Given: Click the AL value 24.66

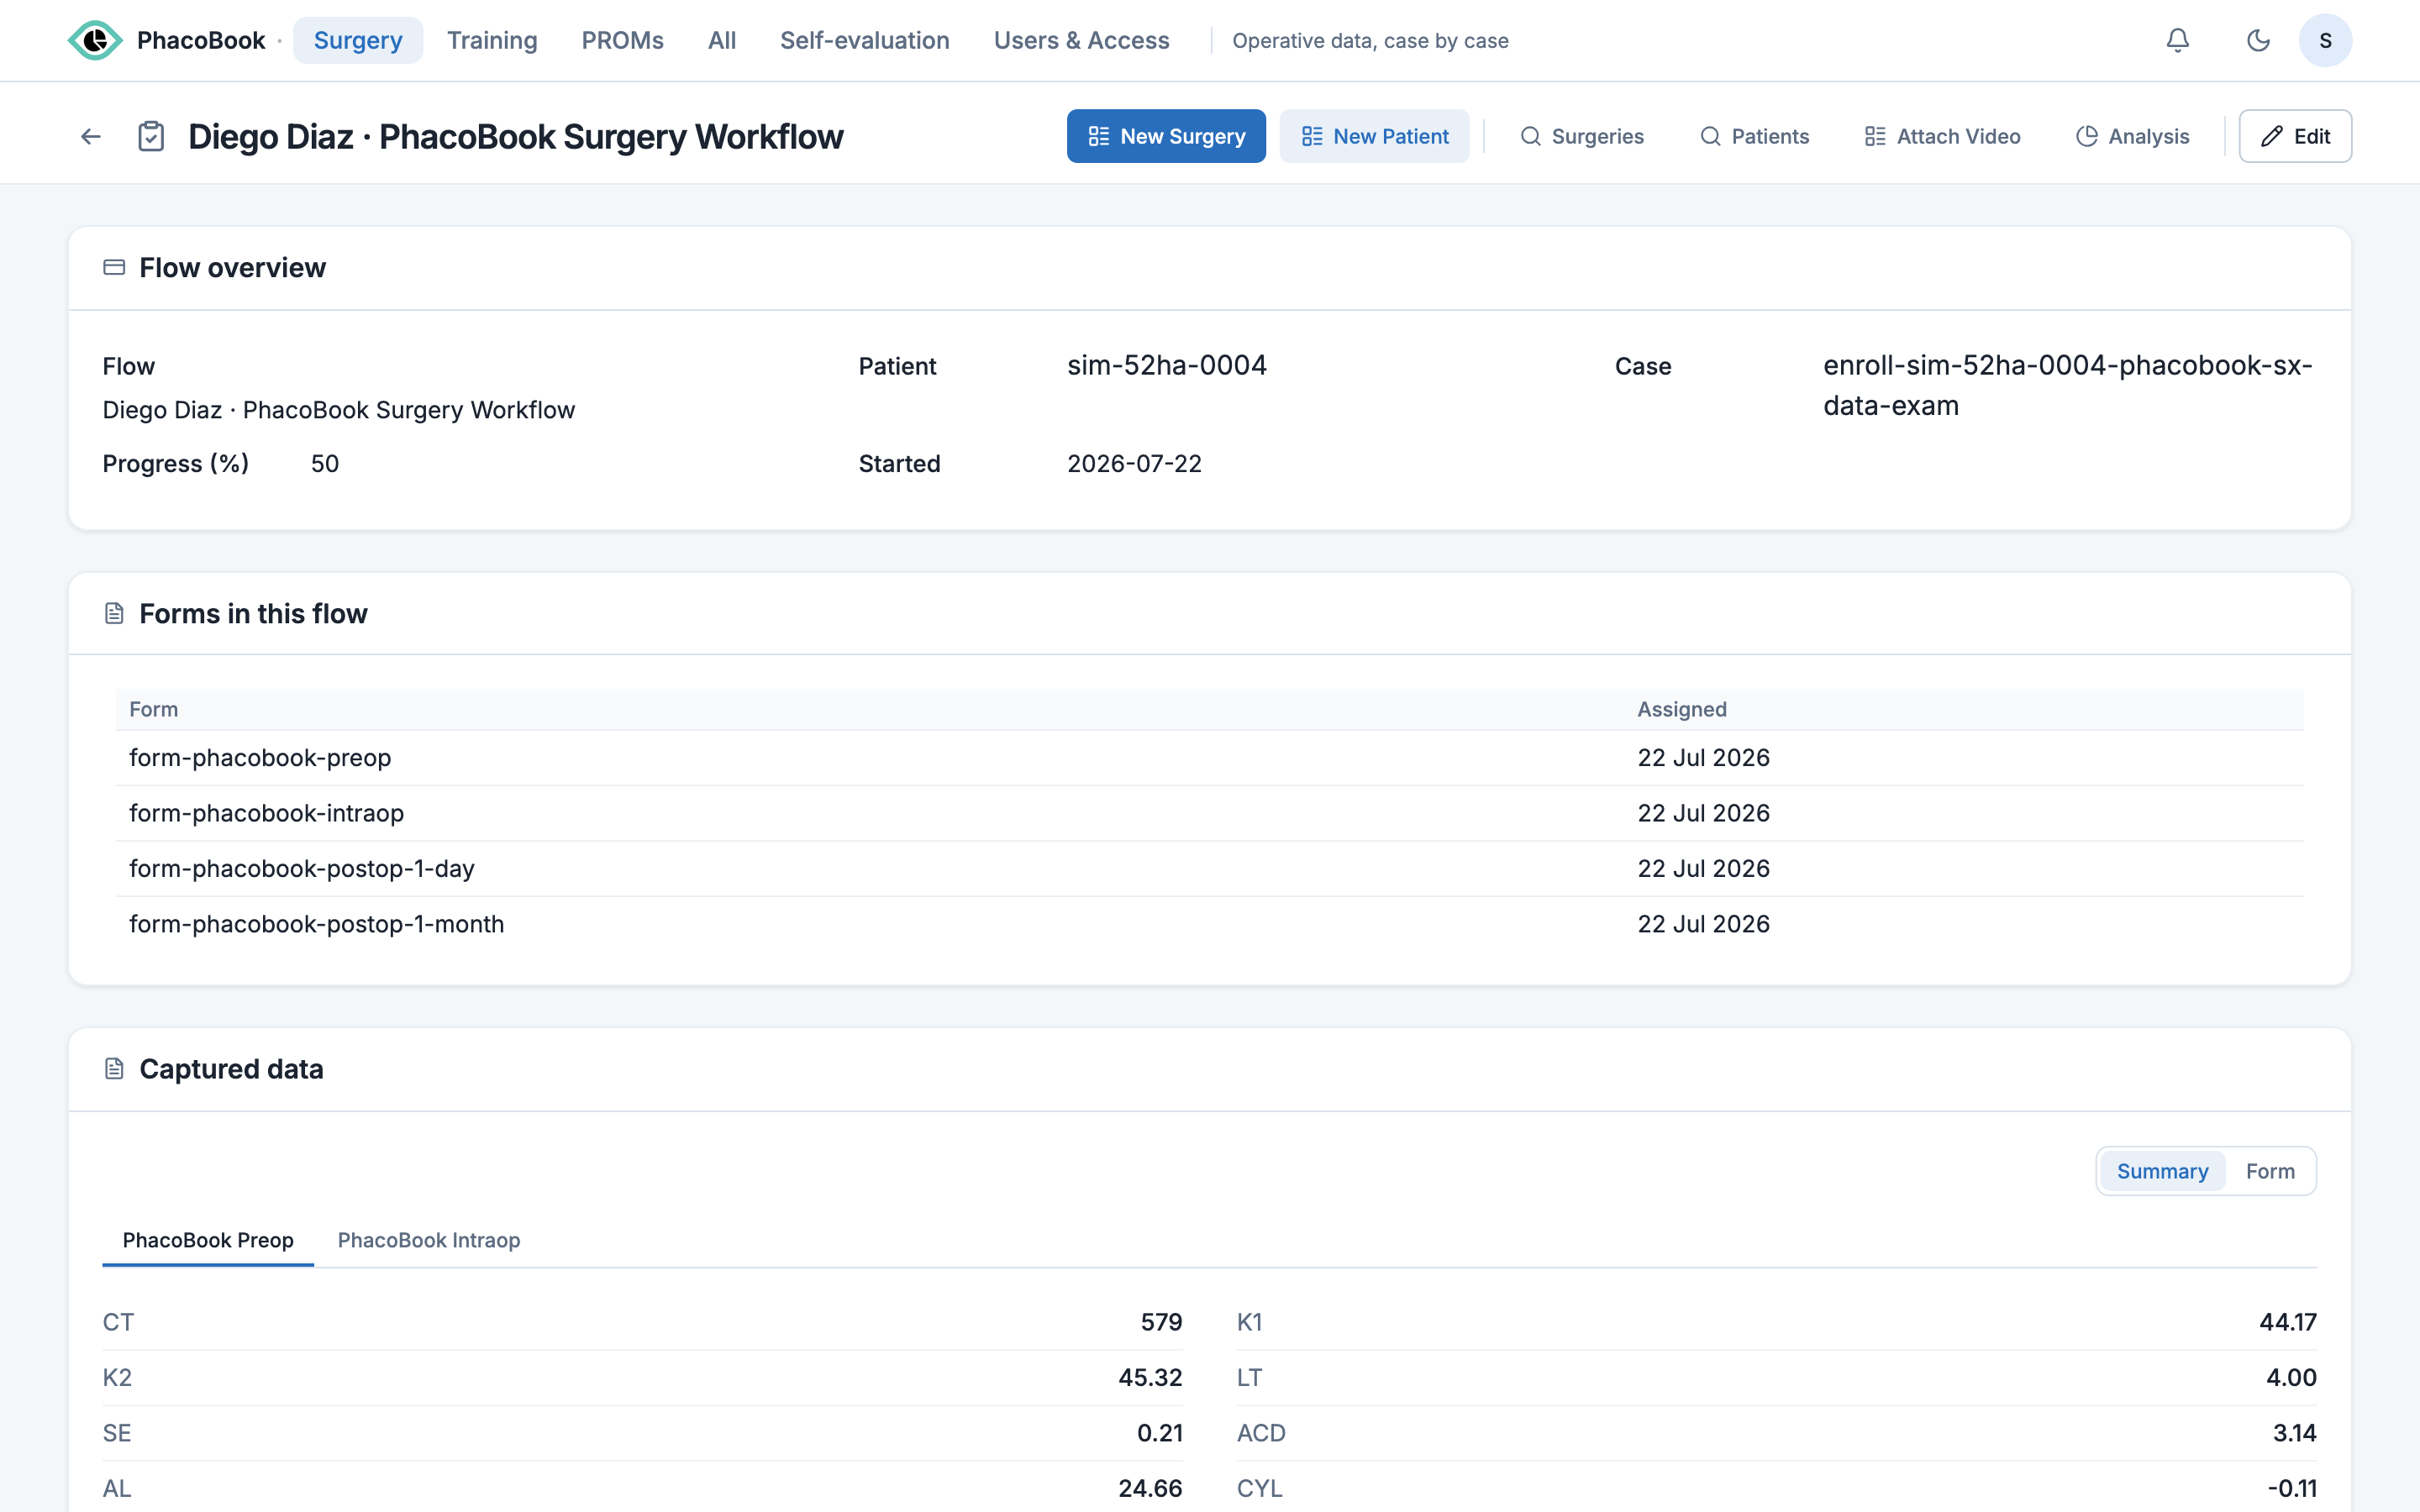Looking at the screenshot, I should (x=1150, y=1488).
